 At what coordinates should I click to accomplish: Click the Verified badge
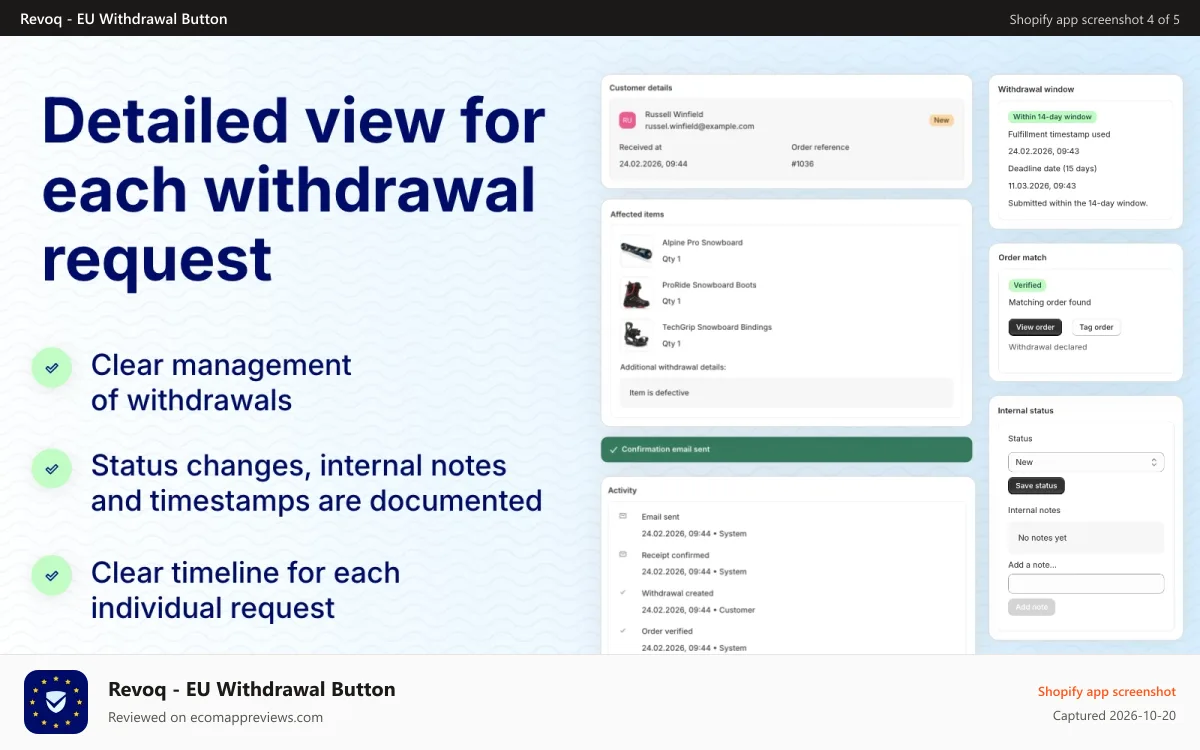pyautogui.click(x=1027, y=285)
